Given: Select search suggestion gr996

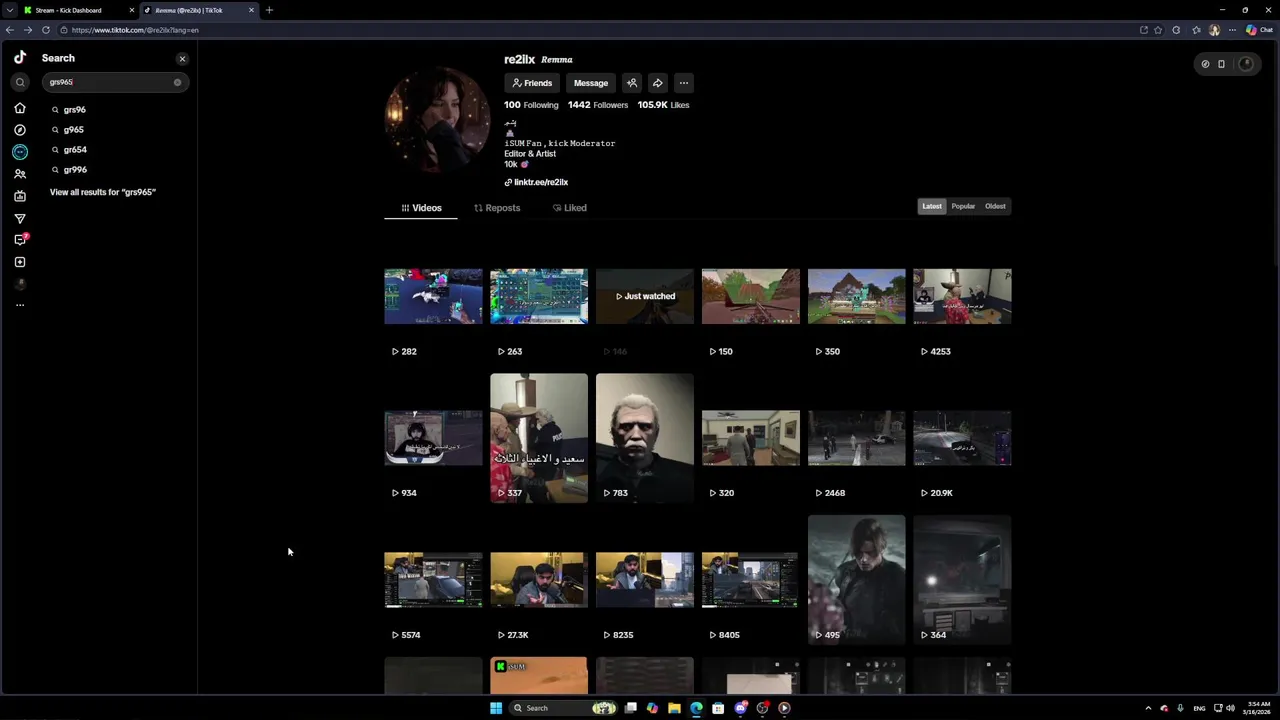Looking at the screenshot, I should 75,170.
